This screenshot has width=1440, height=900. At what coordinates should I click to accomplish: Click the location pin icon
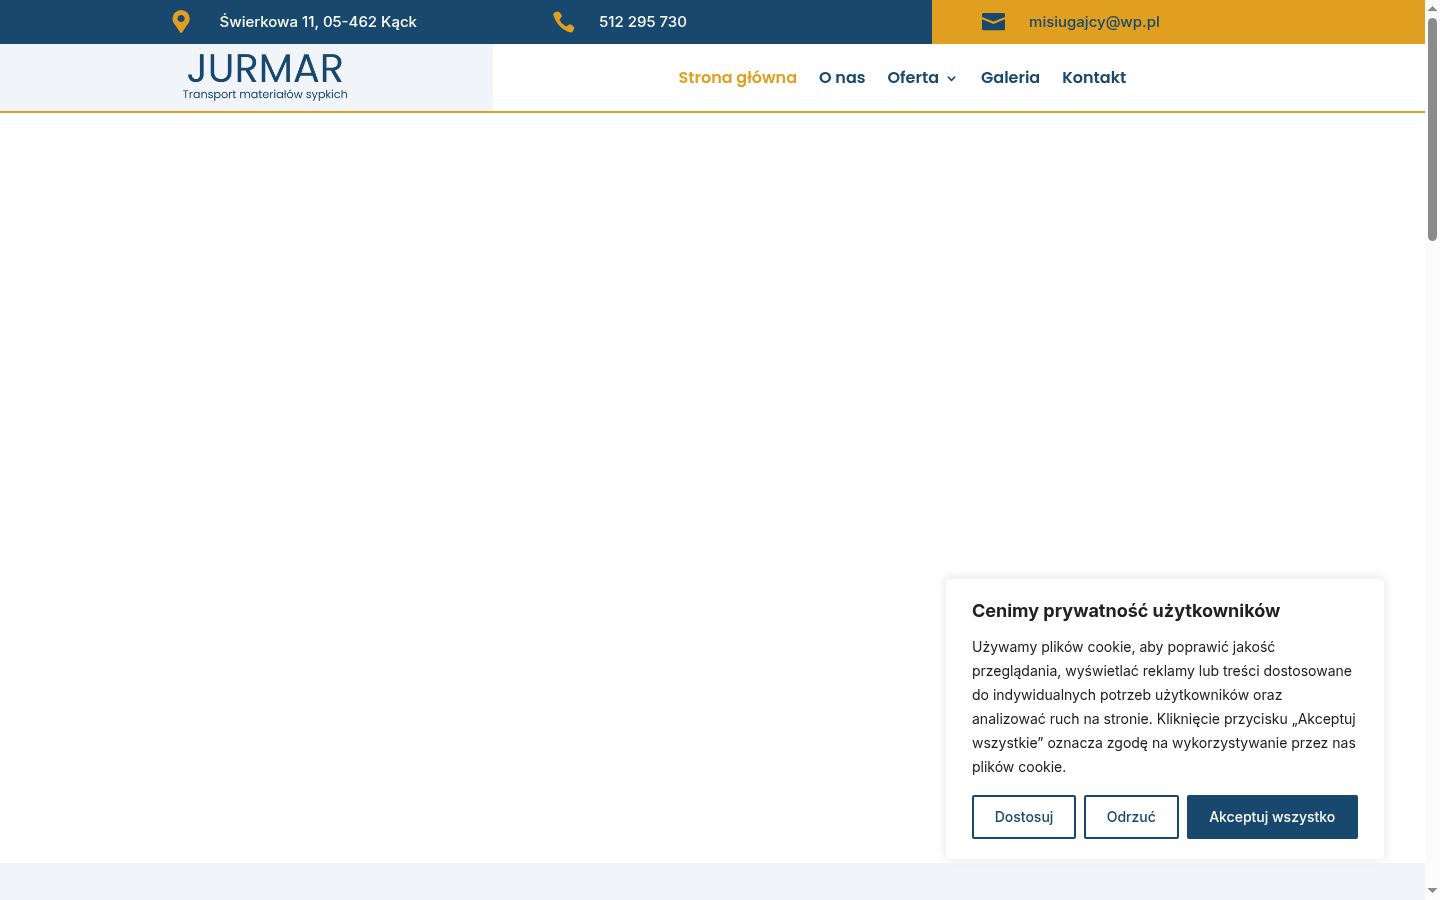point(181,22)
